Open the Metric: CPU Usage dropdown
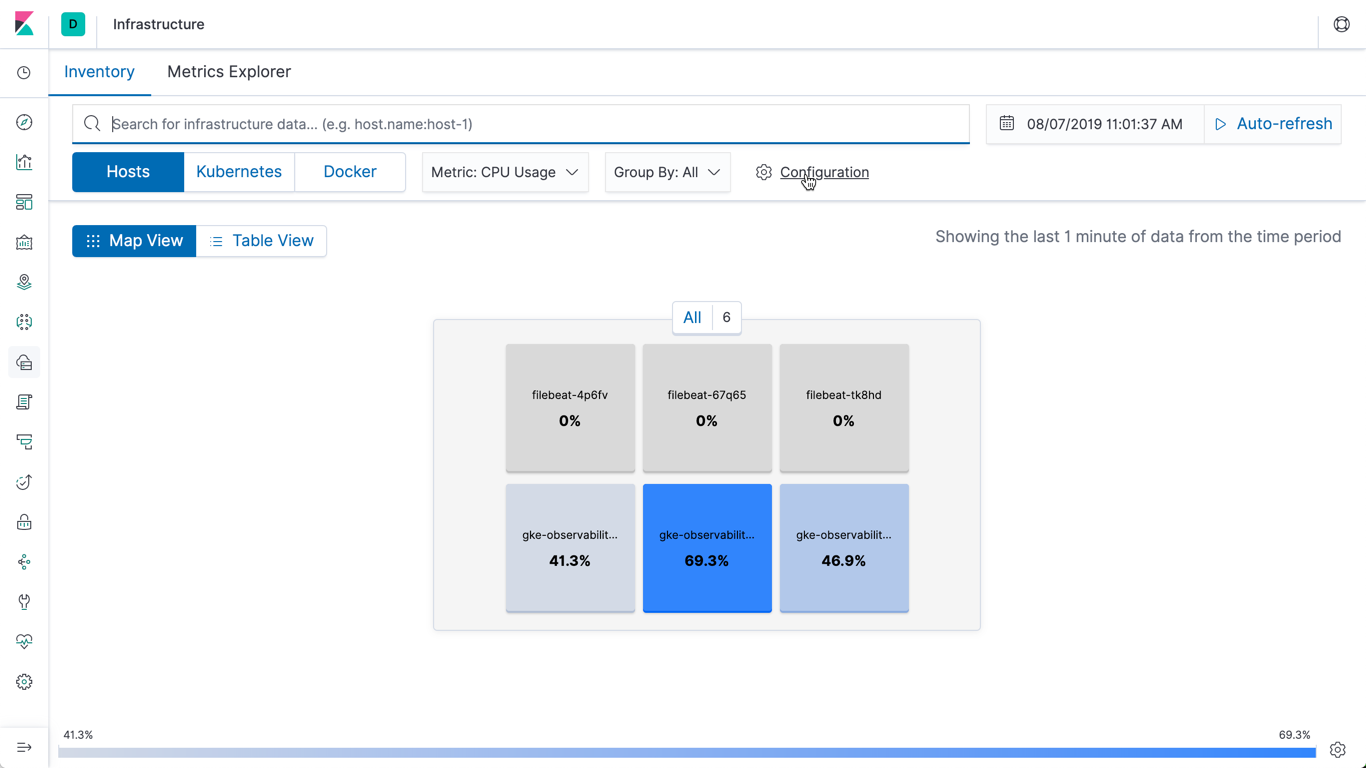 (504, 172)
